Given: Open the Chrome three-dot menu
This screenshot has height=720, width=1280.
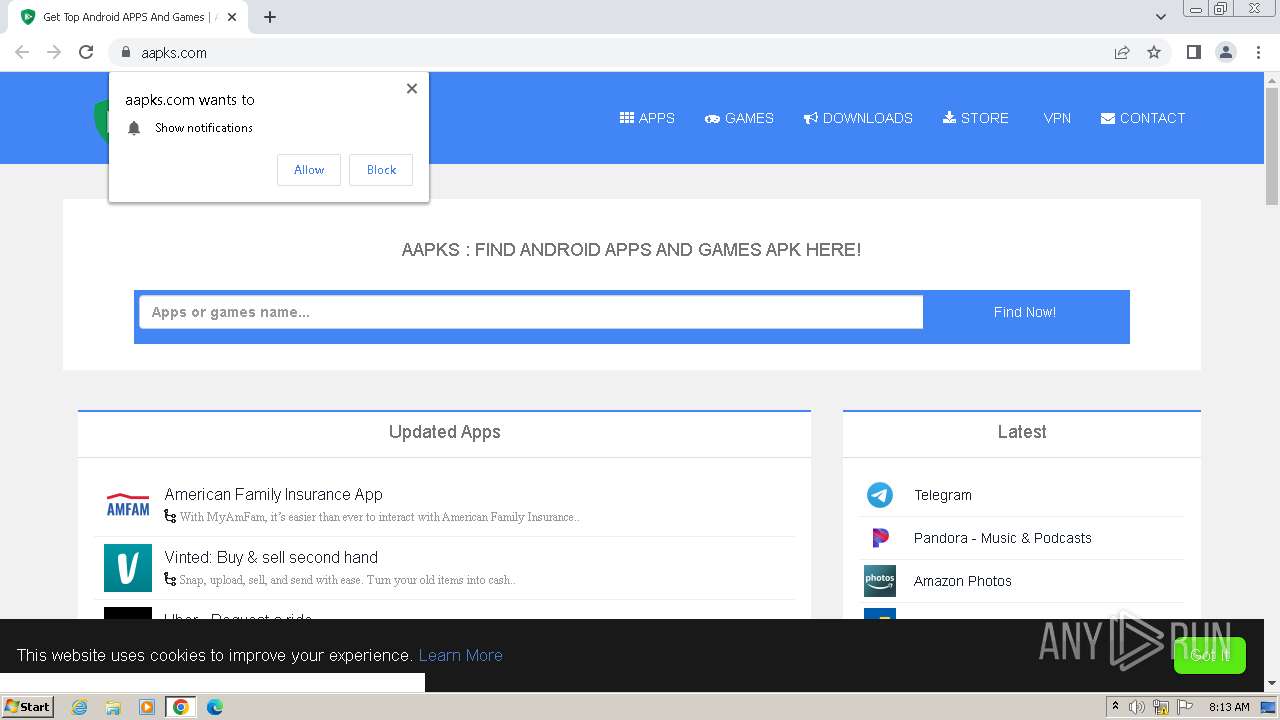Looking at the screenshot, I should pos(1258,53).
